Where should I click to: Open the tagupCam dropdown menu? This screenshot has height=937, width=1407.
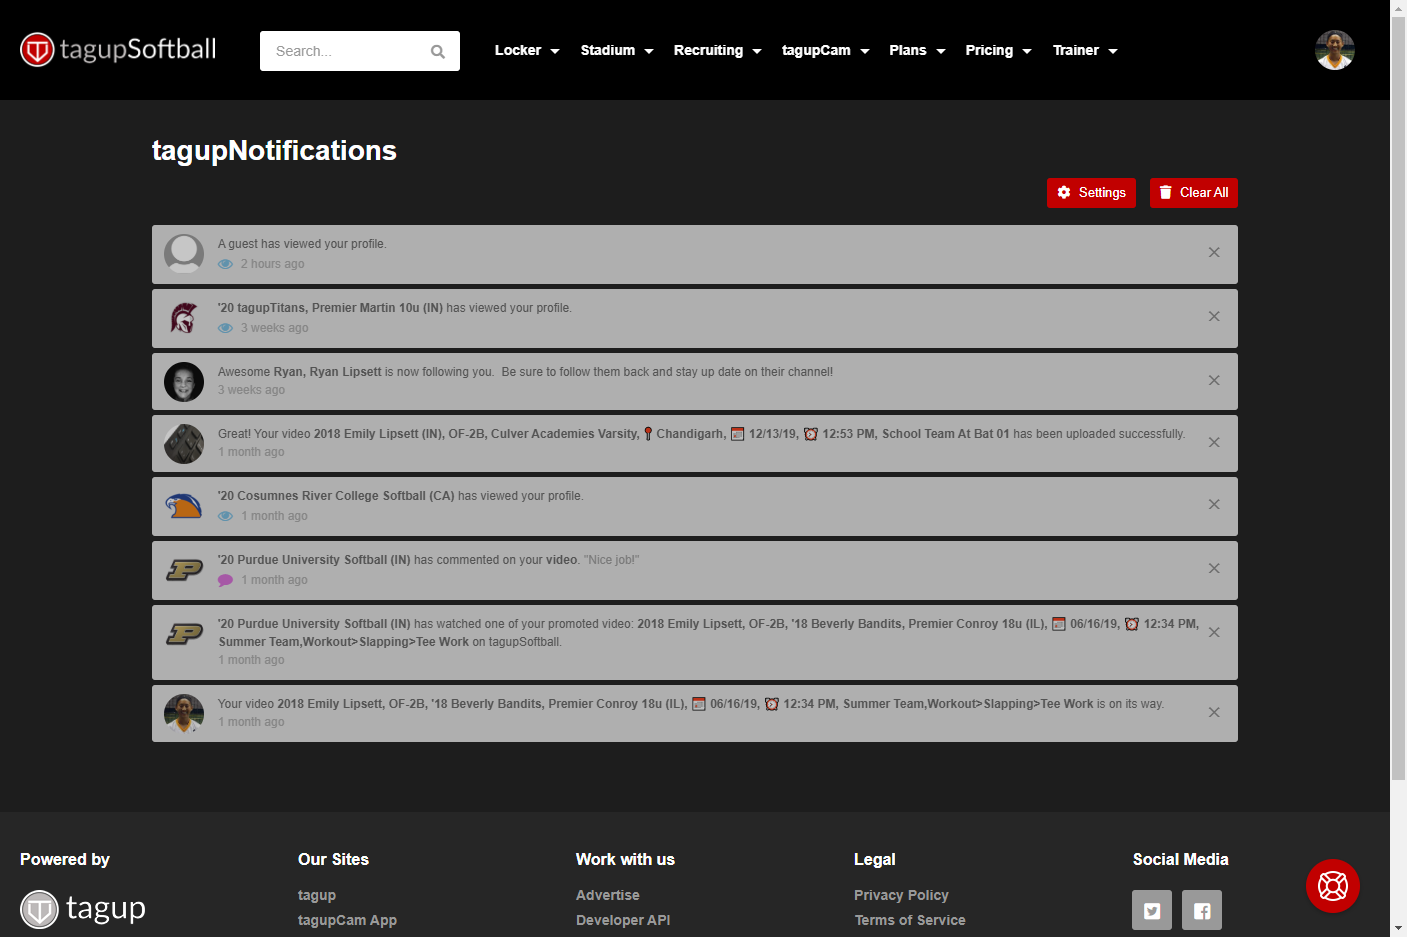coord(825,51)
